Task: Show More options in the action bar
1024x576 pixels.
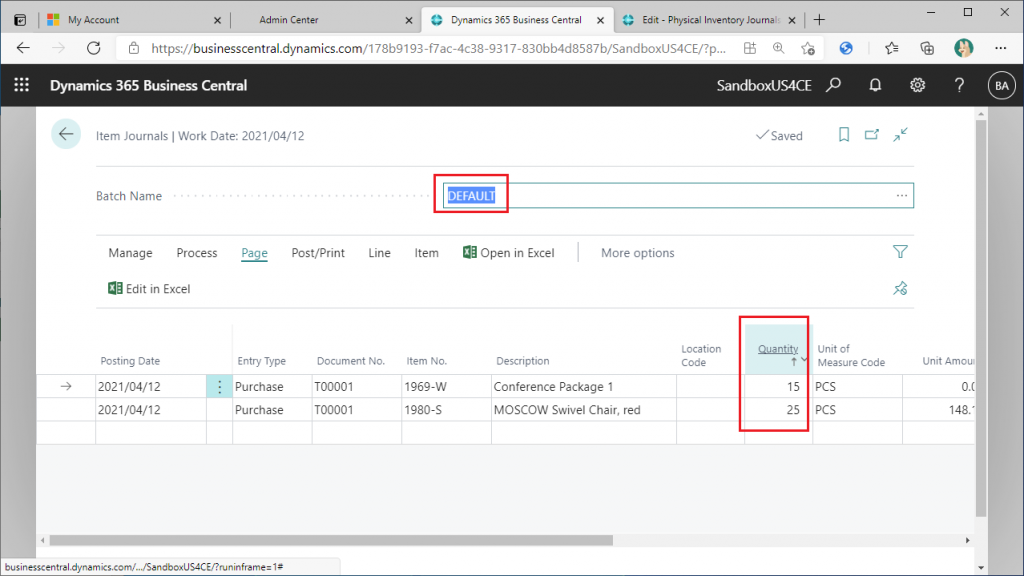Action: click(x=637, y=253)
